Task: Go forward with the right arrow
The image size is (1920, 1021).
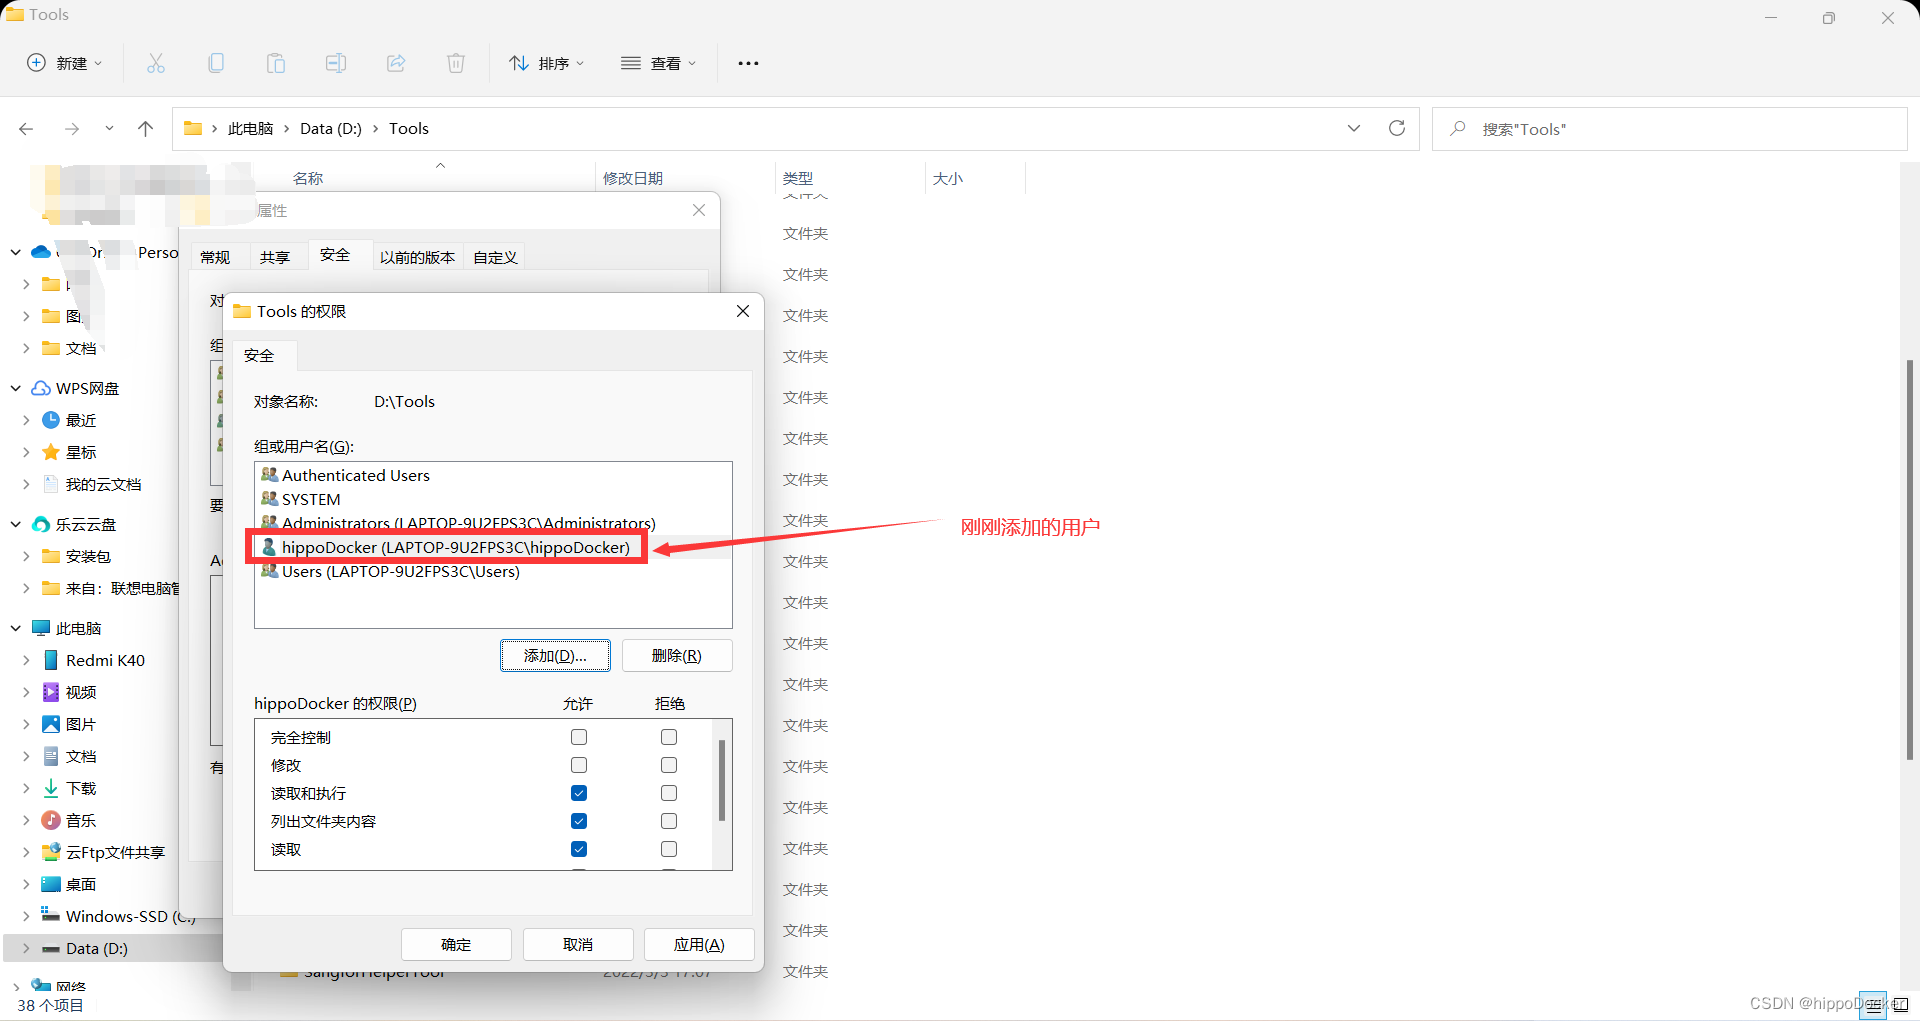Action: 71,129
